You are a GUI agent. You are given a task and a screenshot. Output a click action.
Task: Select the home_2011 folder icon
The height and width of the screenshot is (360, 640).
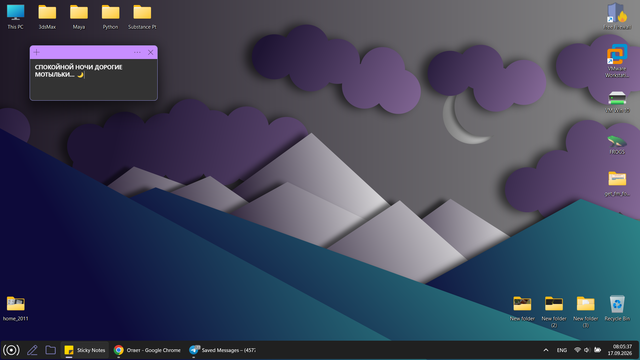16,308
